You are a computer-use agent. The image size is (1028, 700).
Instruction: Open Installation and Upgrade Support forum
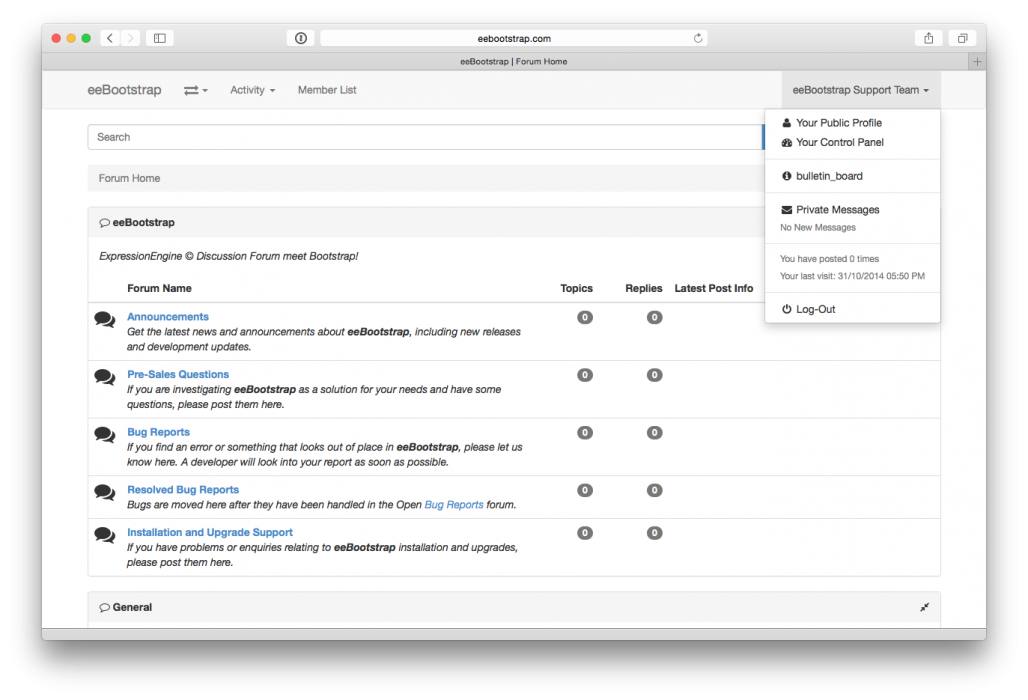click(x=210, y=532)
